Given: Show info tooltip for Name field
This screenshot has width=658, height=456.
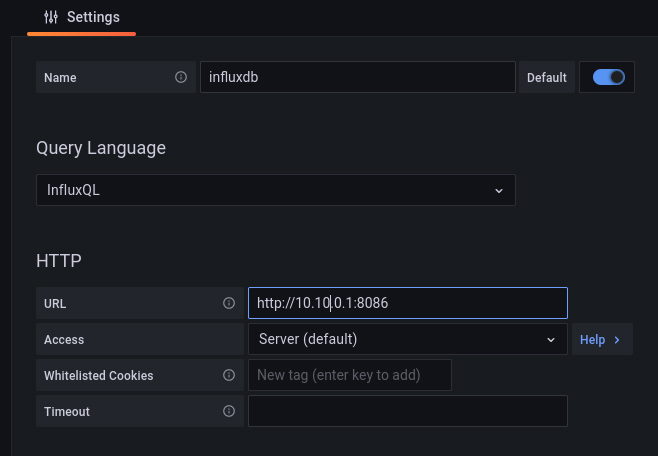Looking at the screenshot, I should click(181, 77).
